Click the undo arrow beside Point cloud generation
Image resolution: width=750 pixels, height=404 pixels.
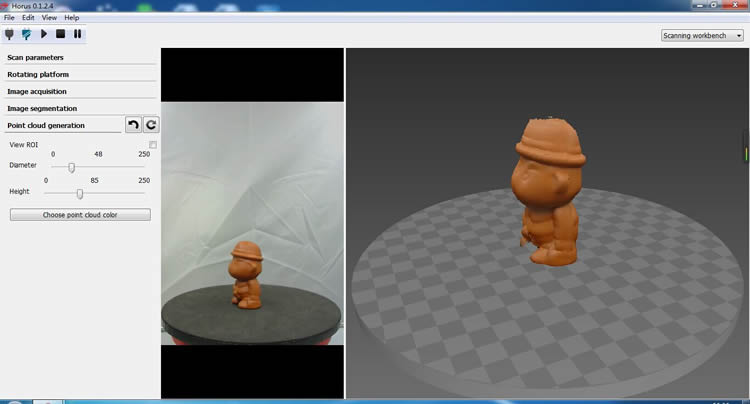pyautogui.click(x=133, y=125)
